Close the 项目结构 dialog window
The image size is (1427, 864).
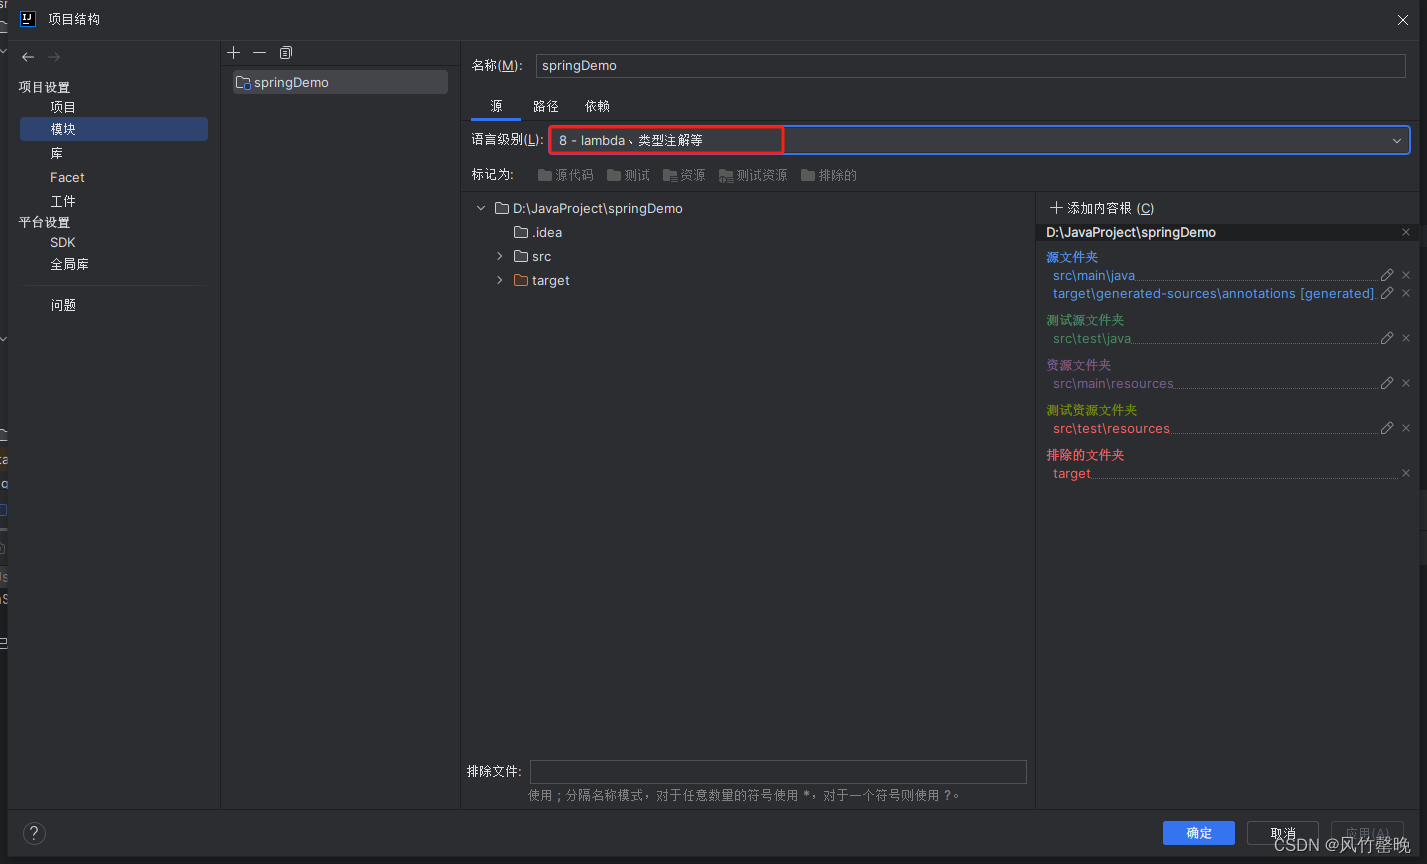[x=1403, y=19]
